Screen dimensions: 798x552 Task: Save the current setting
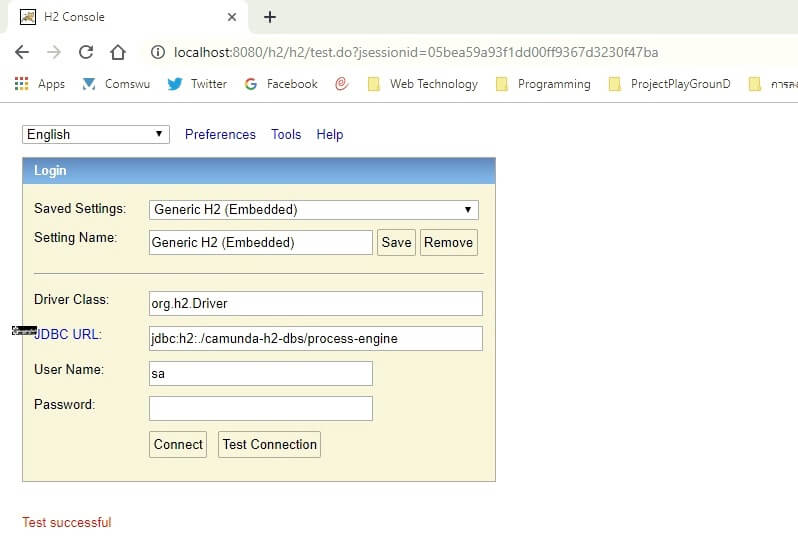pyautogui.click(x=396, y=242)
